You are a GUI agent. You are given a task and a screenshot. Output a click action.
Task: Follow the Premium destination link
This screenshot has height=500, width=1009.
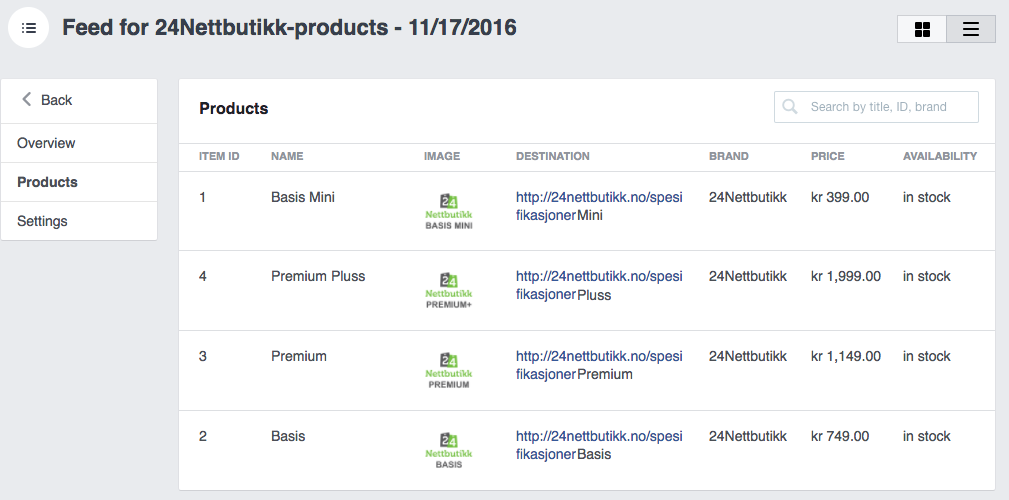[599, 365]
